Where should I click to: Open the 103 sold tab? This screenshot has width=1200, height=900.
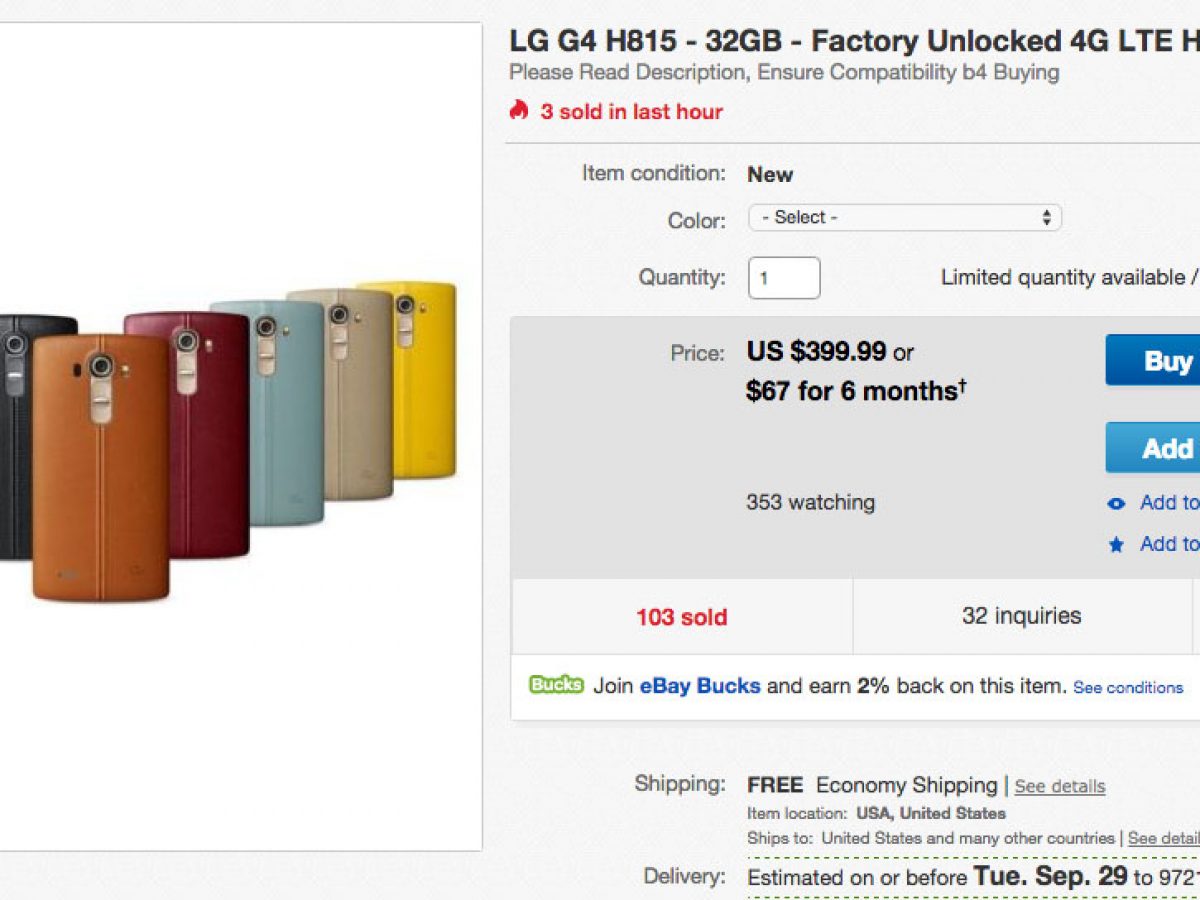click(x=682, y=617)
